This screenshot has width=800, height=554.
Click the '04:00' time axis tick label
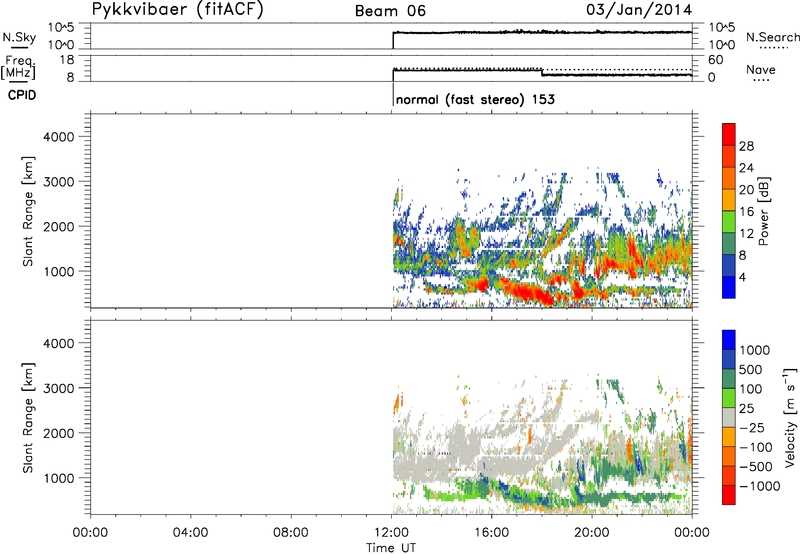coord(191,533)
